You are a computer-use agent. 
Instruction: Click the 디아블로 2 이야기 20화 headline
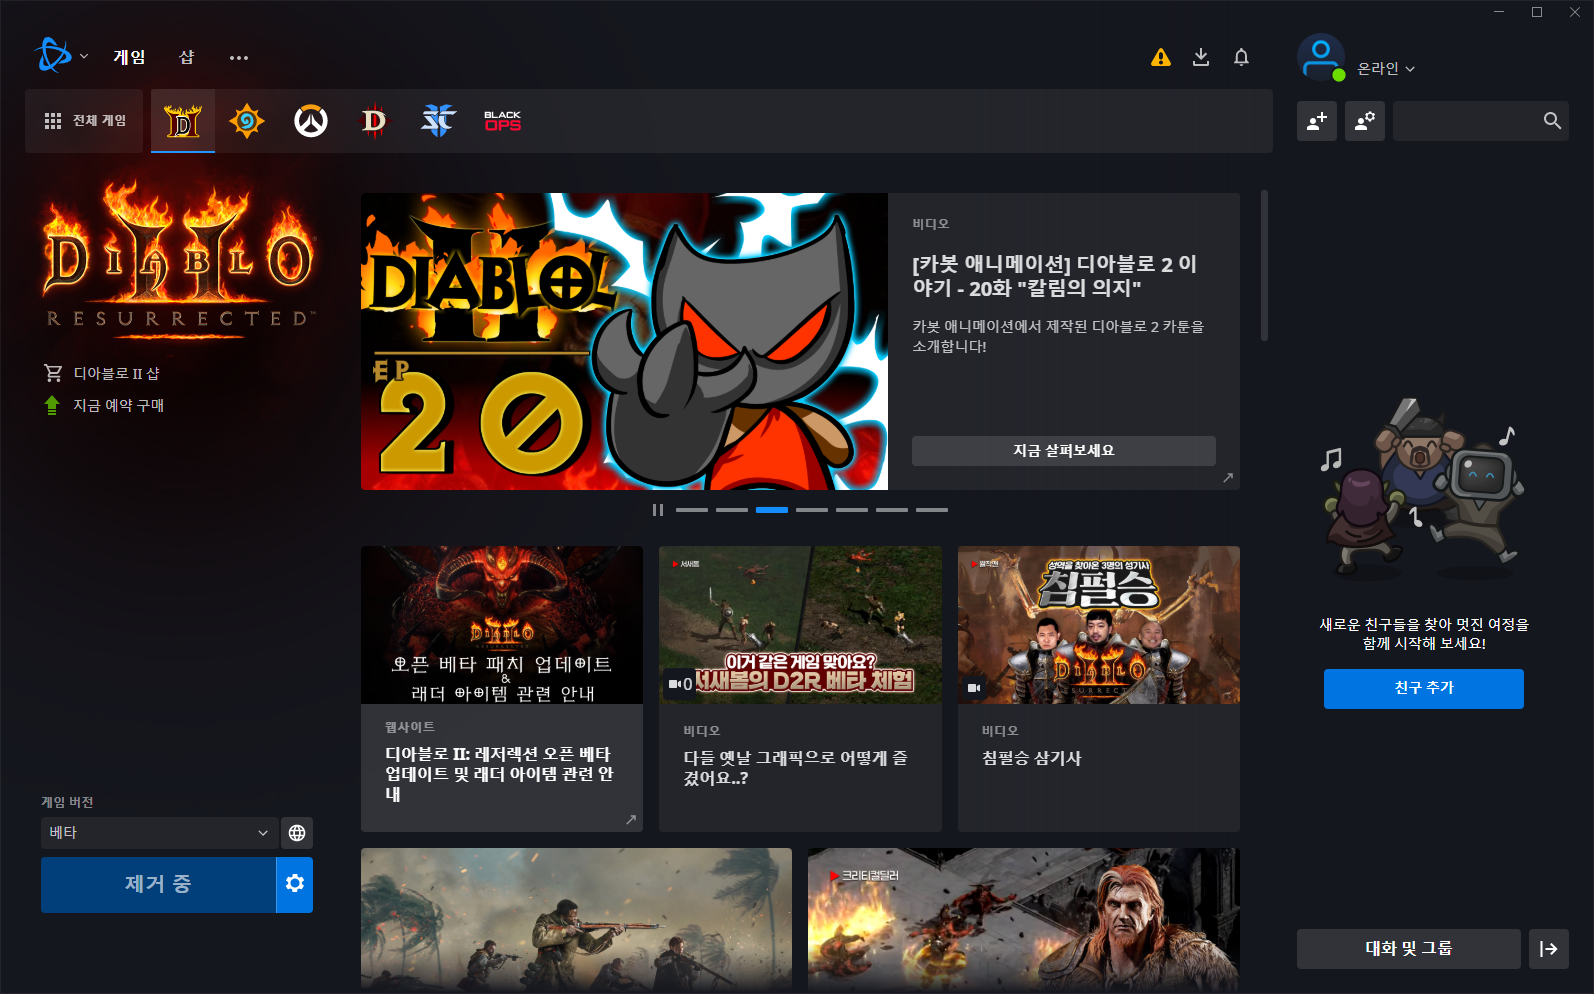pyautogui.click(x=1055, y=276)
